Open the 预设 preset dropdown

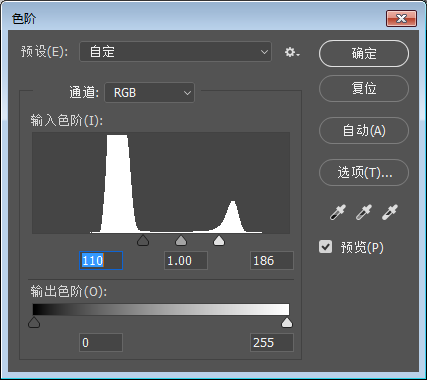[x=176, y=52]
